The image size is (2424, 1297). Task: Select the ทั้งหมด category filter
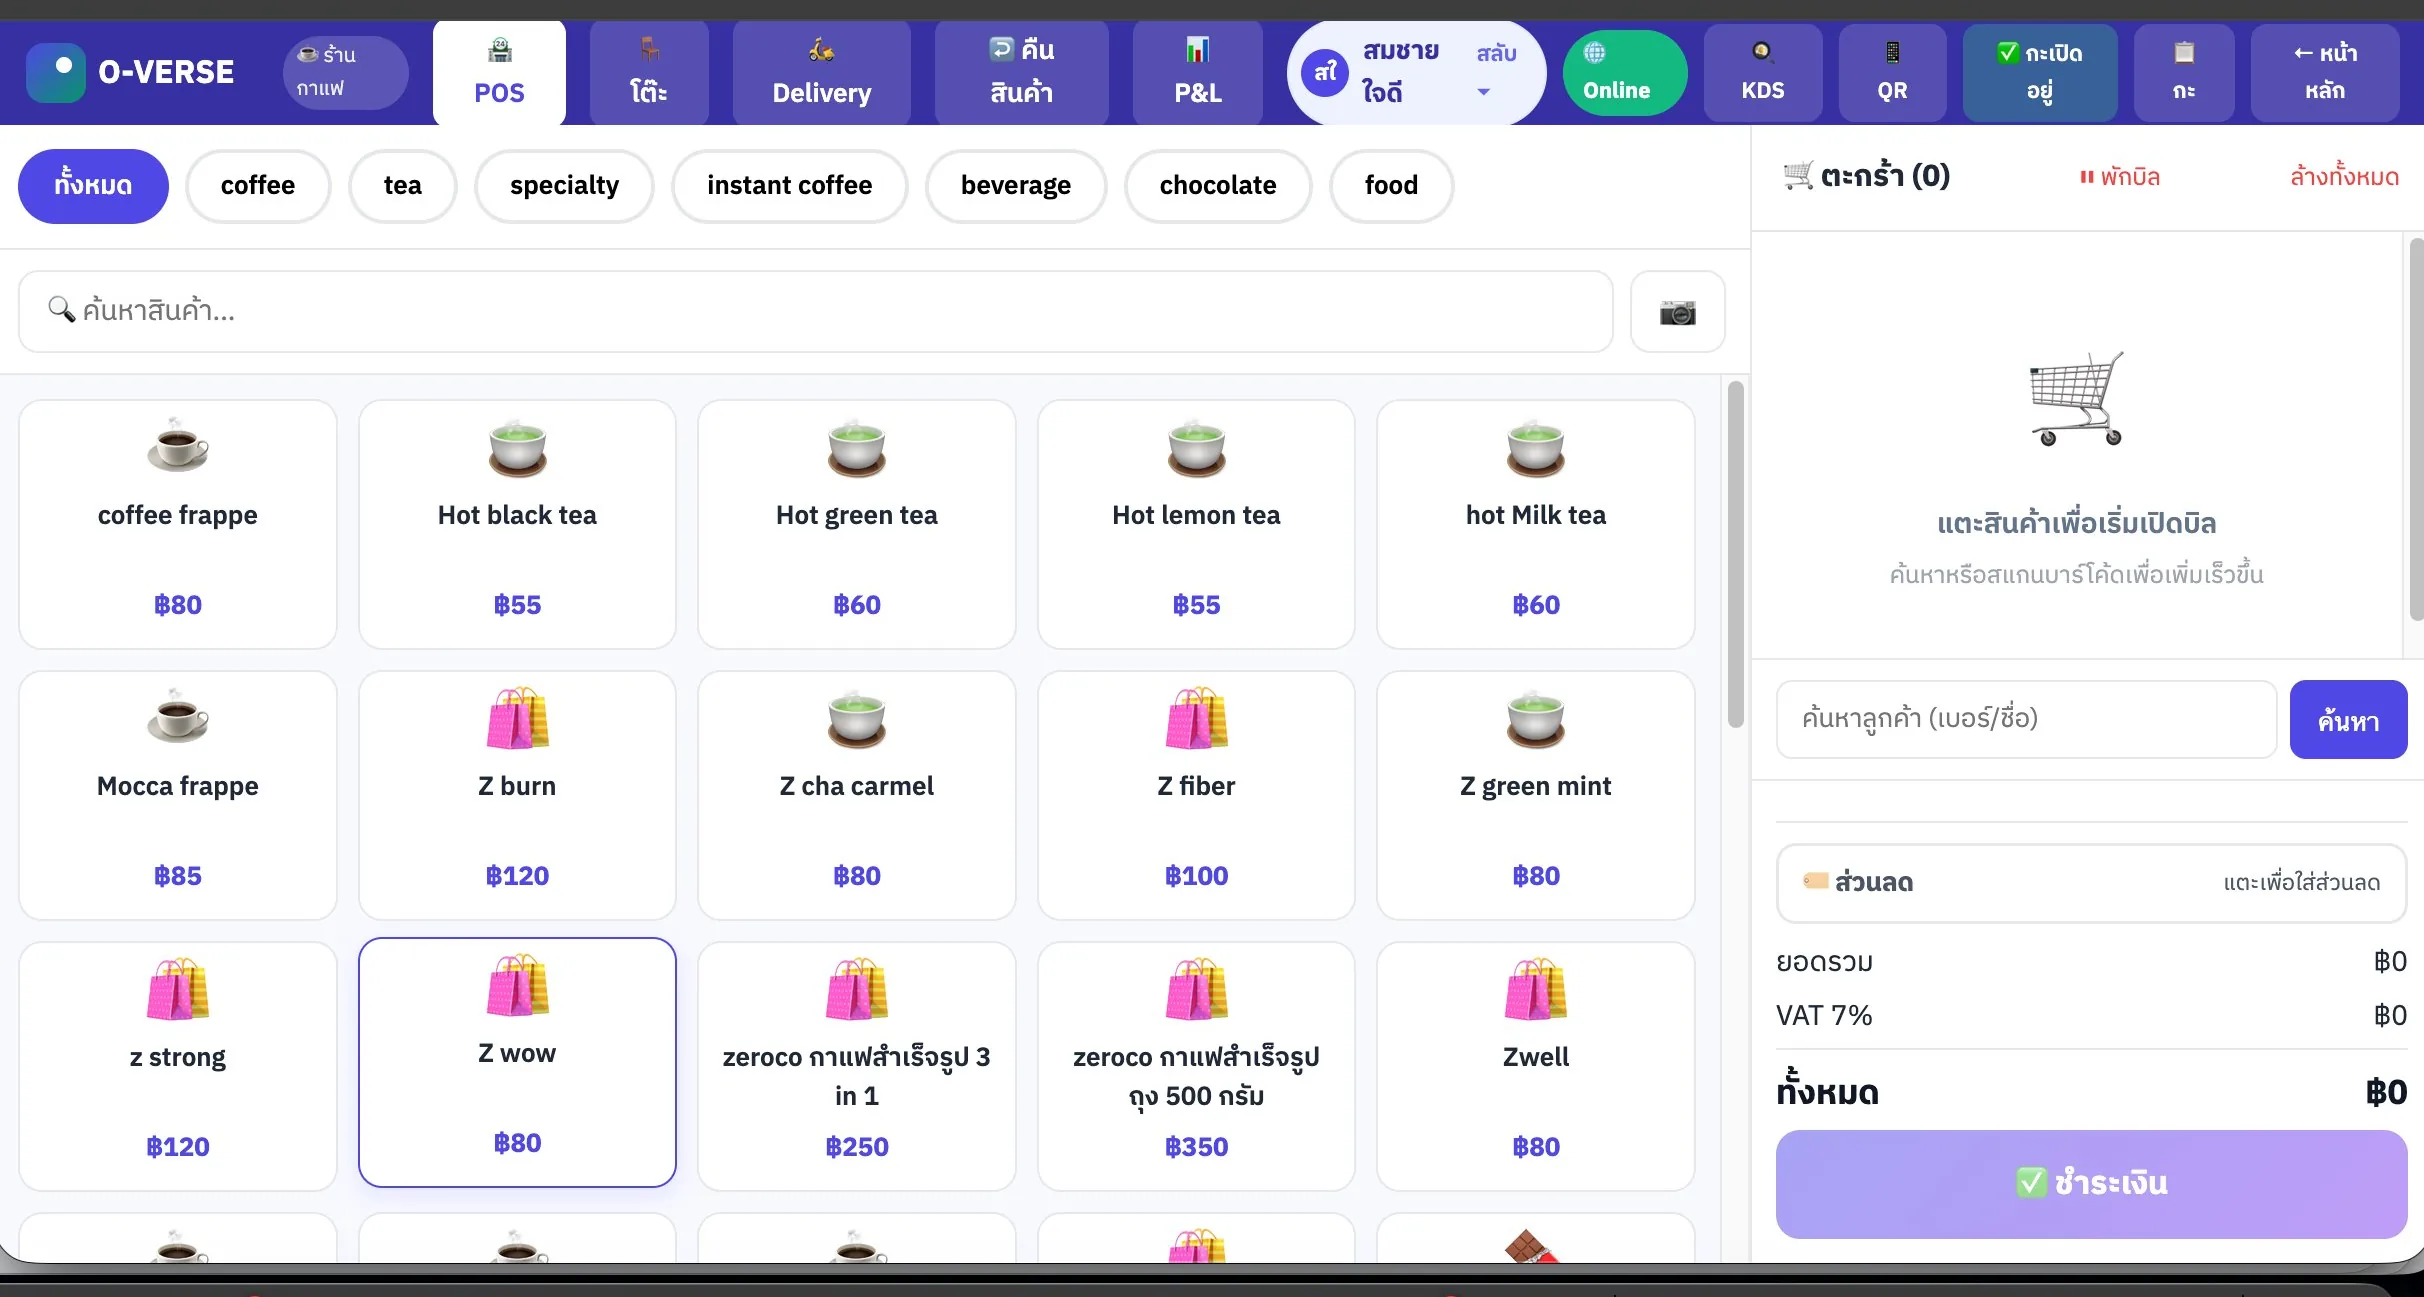(93, 186)
